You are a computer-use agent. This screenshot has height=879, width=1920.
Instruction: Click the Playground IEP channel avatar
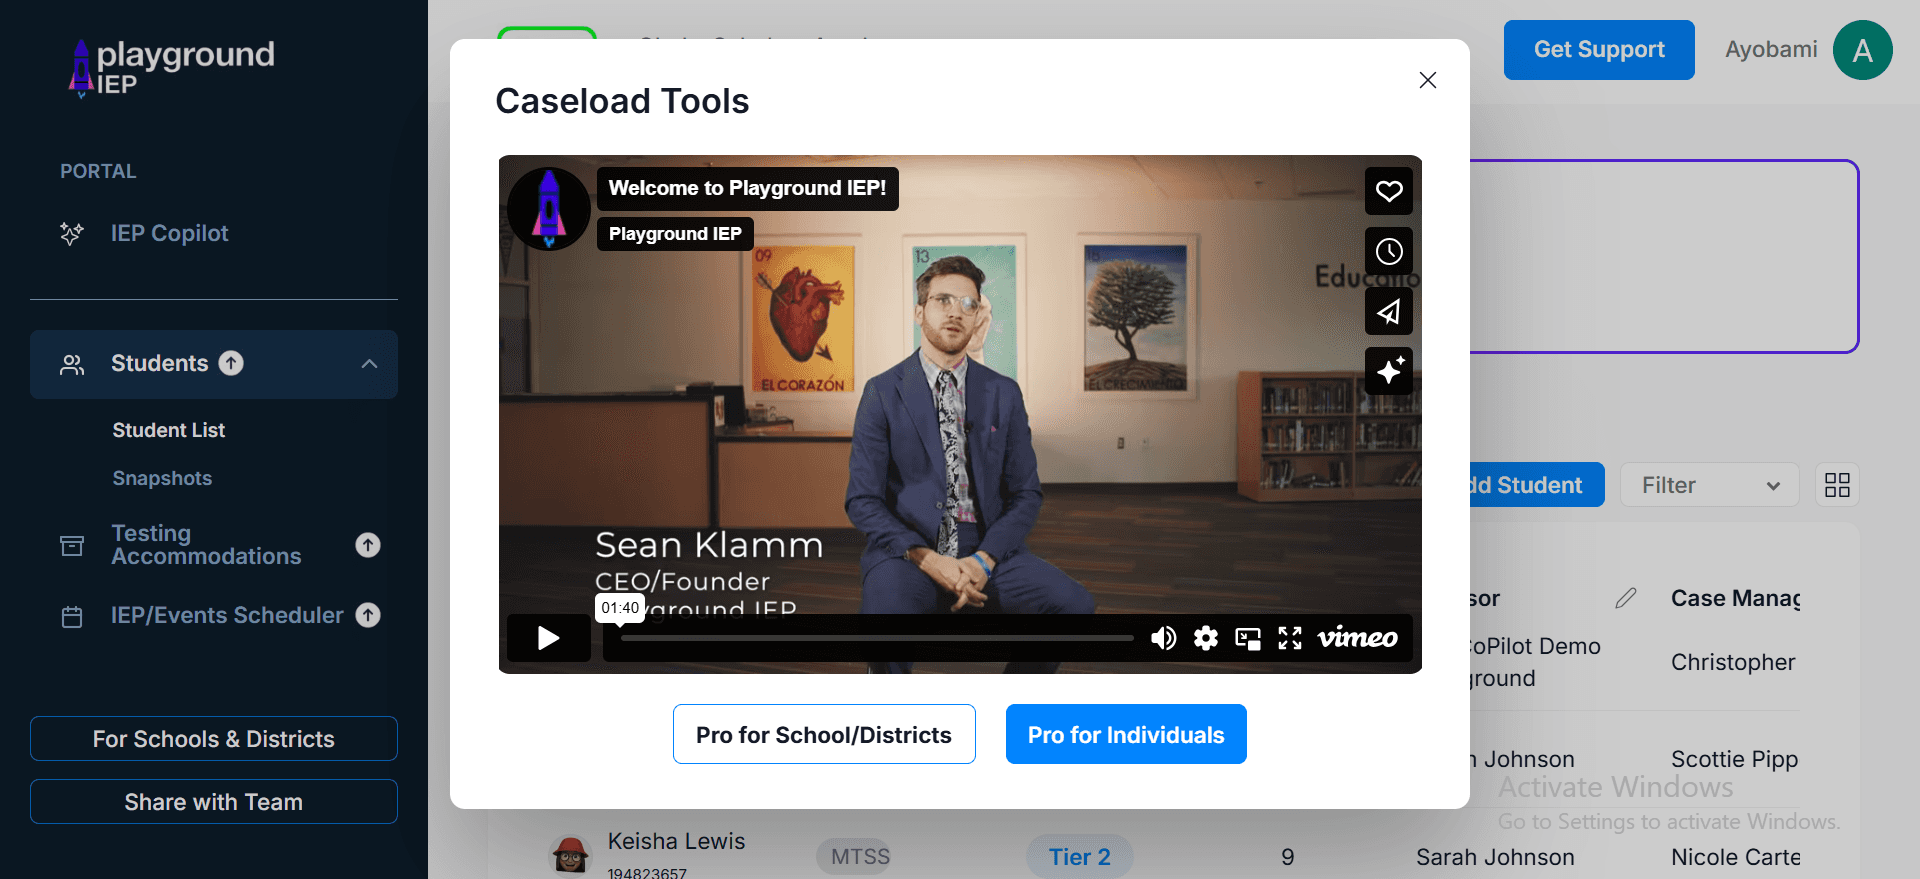tap(548, 208)
